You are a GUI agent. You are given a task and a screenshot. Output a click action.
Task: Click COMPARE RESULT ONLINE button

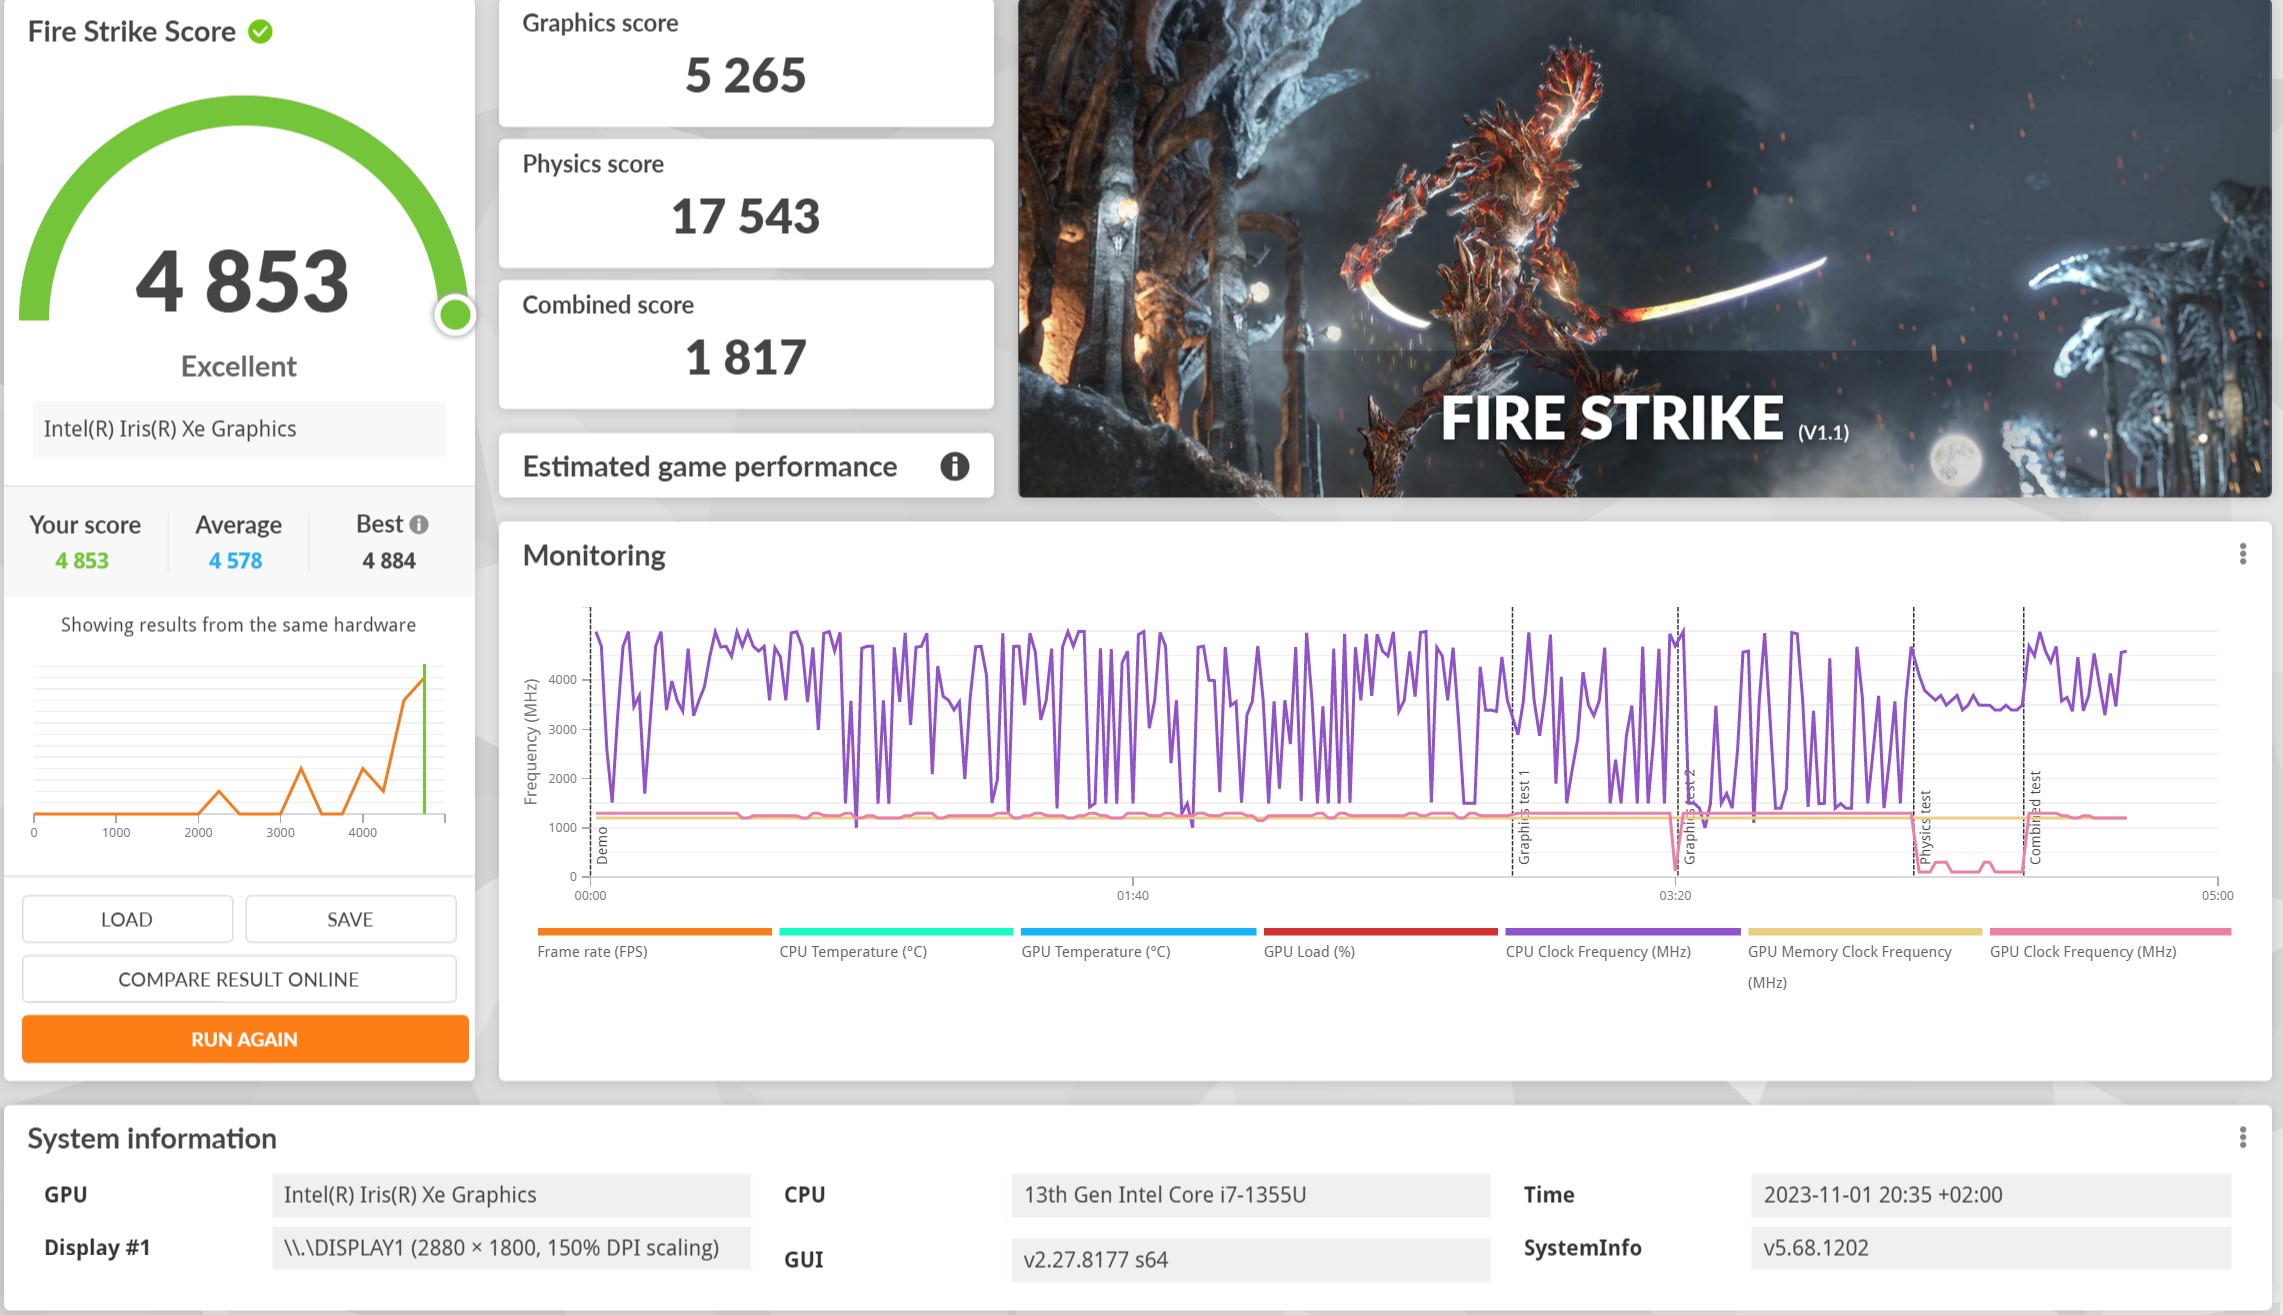pyautogui.click(x=239, y=979)
